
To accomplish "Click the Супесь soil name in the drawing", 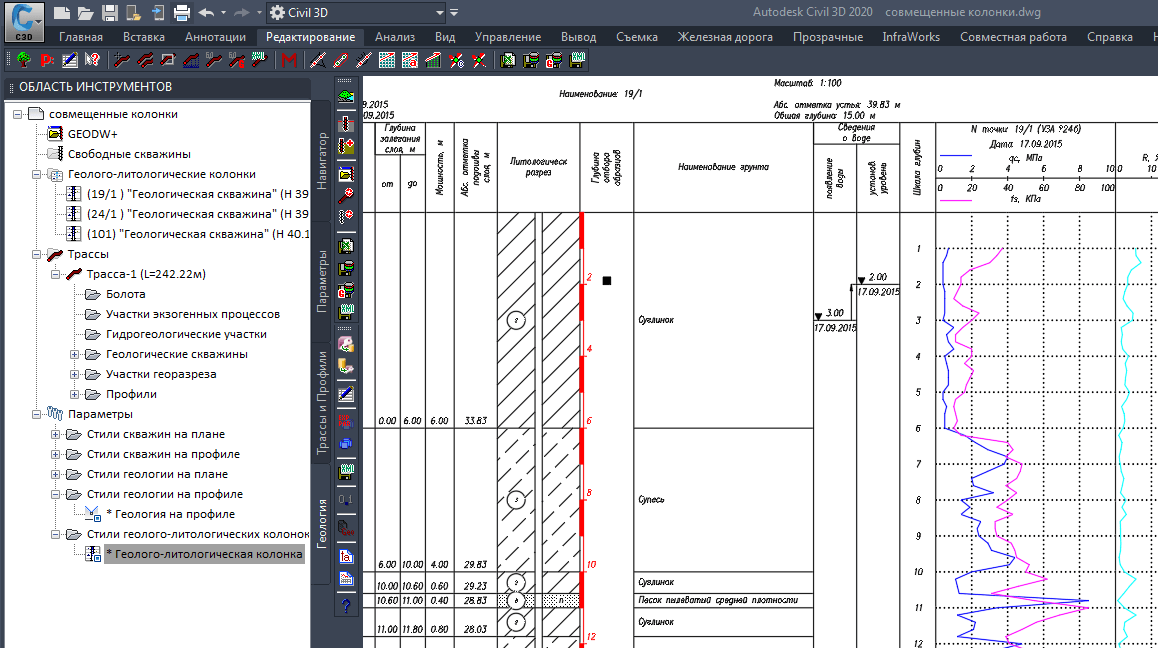I will tap(651, 499).
